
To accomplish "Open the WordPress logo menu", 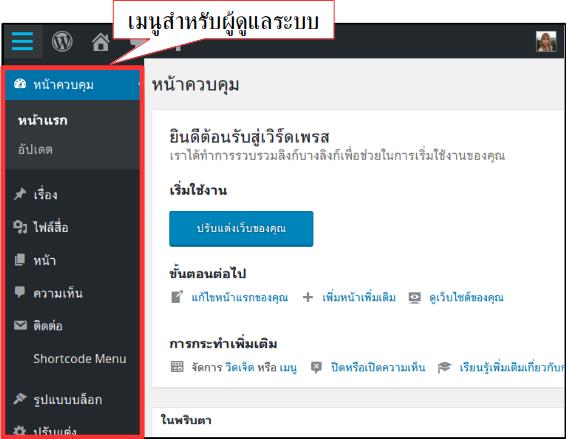I will (x=62, y=42).
